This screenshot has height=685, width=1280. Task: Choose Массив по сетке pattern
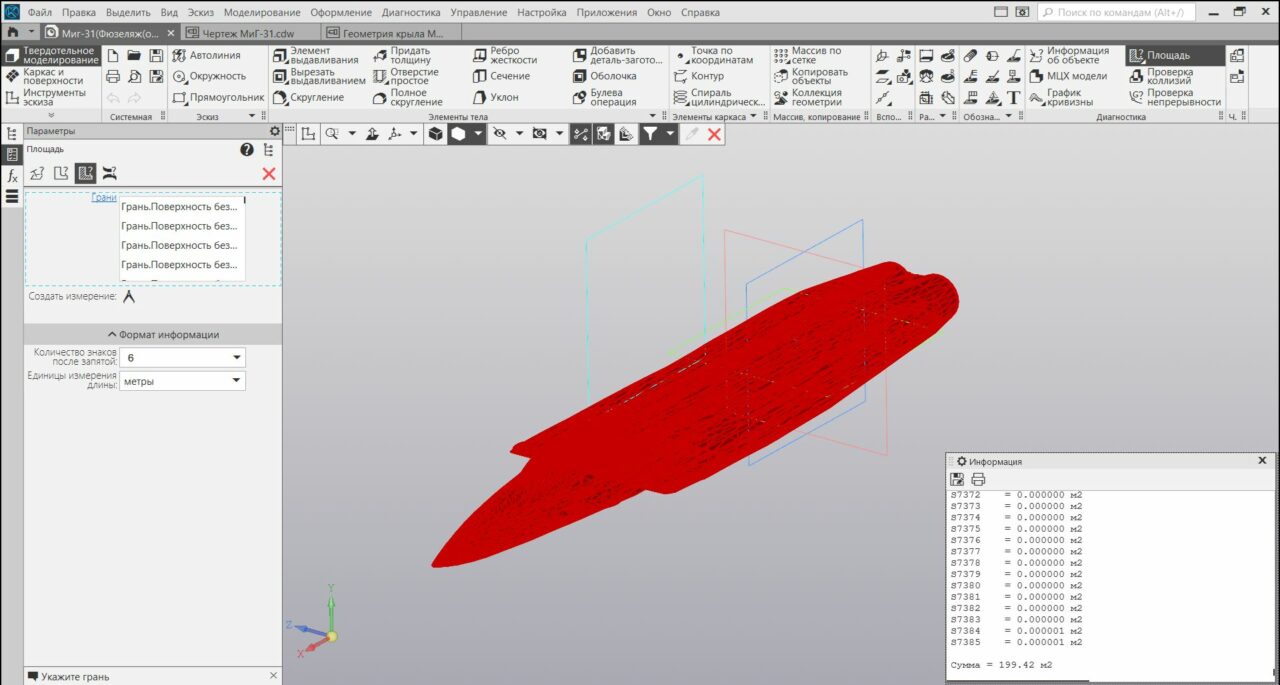click(807, 55)
